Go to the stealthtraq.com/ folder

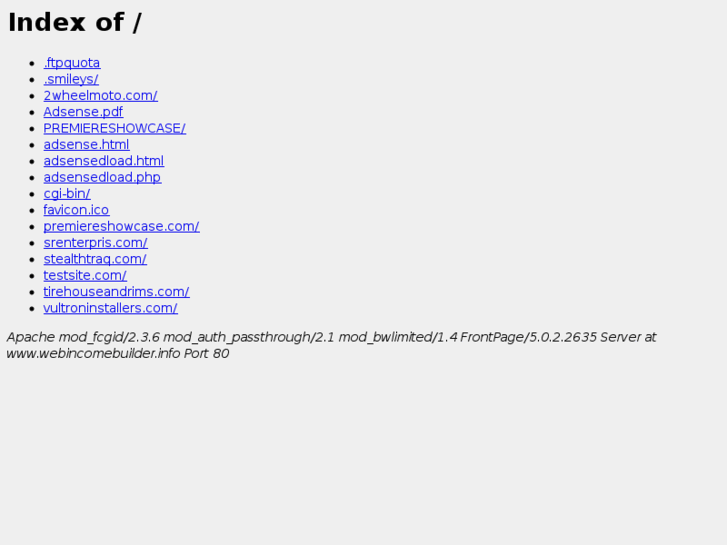pos(95,259)
